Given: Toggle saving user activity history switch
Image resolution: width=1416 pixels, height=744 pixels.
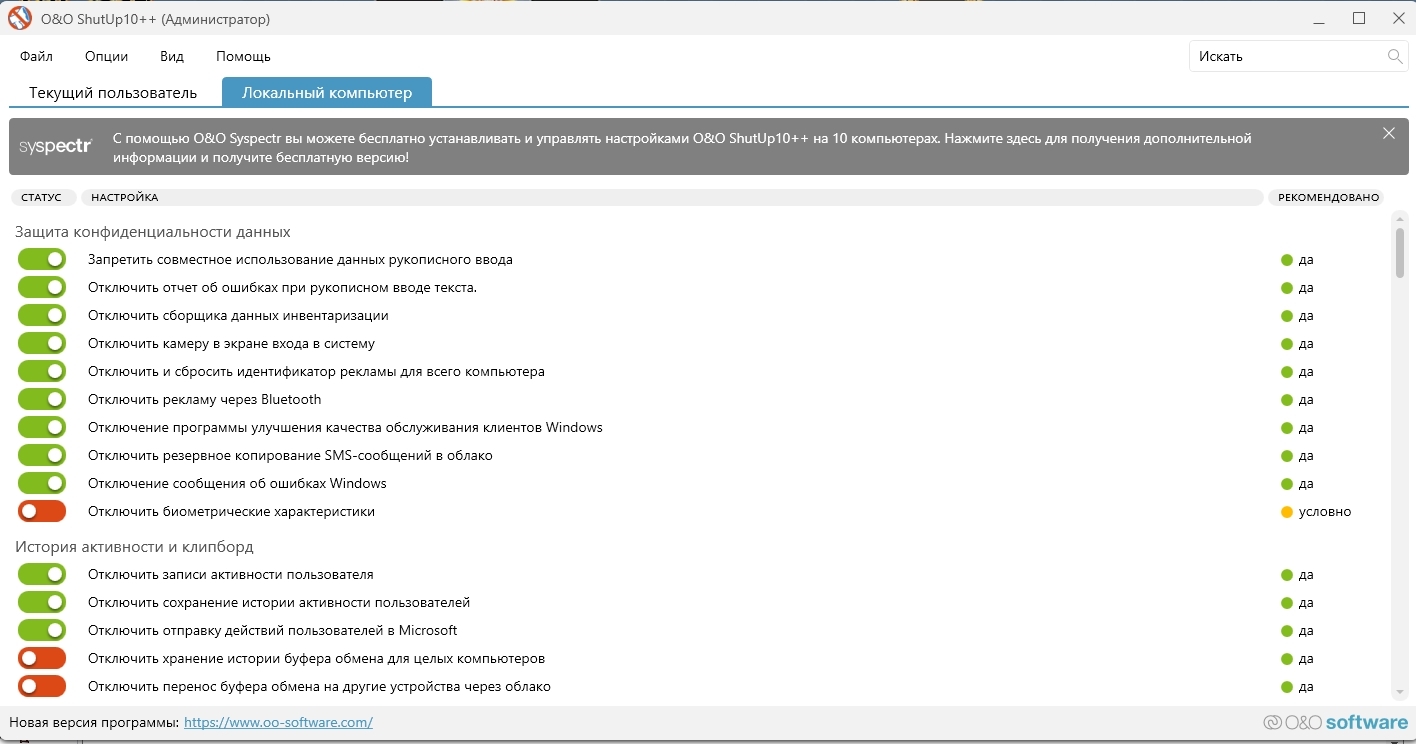Looking at the screenshot, I should click(x=42, y=602).
